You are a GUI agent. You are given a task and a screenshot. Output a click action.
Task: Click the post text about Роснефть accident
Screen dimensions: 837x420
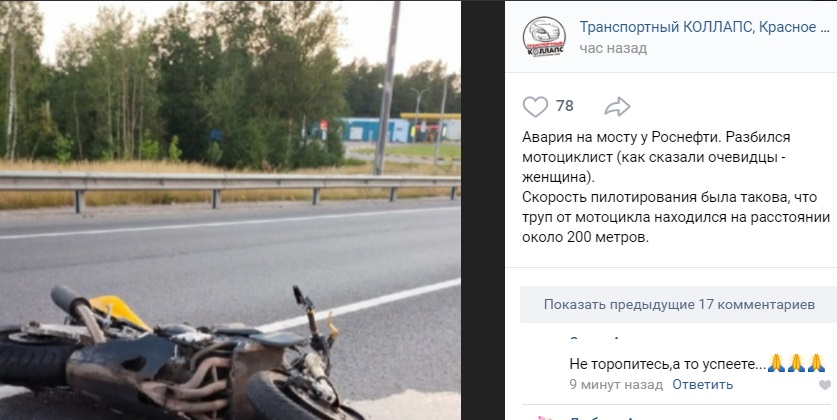click(676, 187)
